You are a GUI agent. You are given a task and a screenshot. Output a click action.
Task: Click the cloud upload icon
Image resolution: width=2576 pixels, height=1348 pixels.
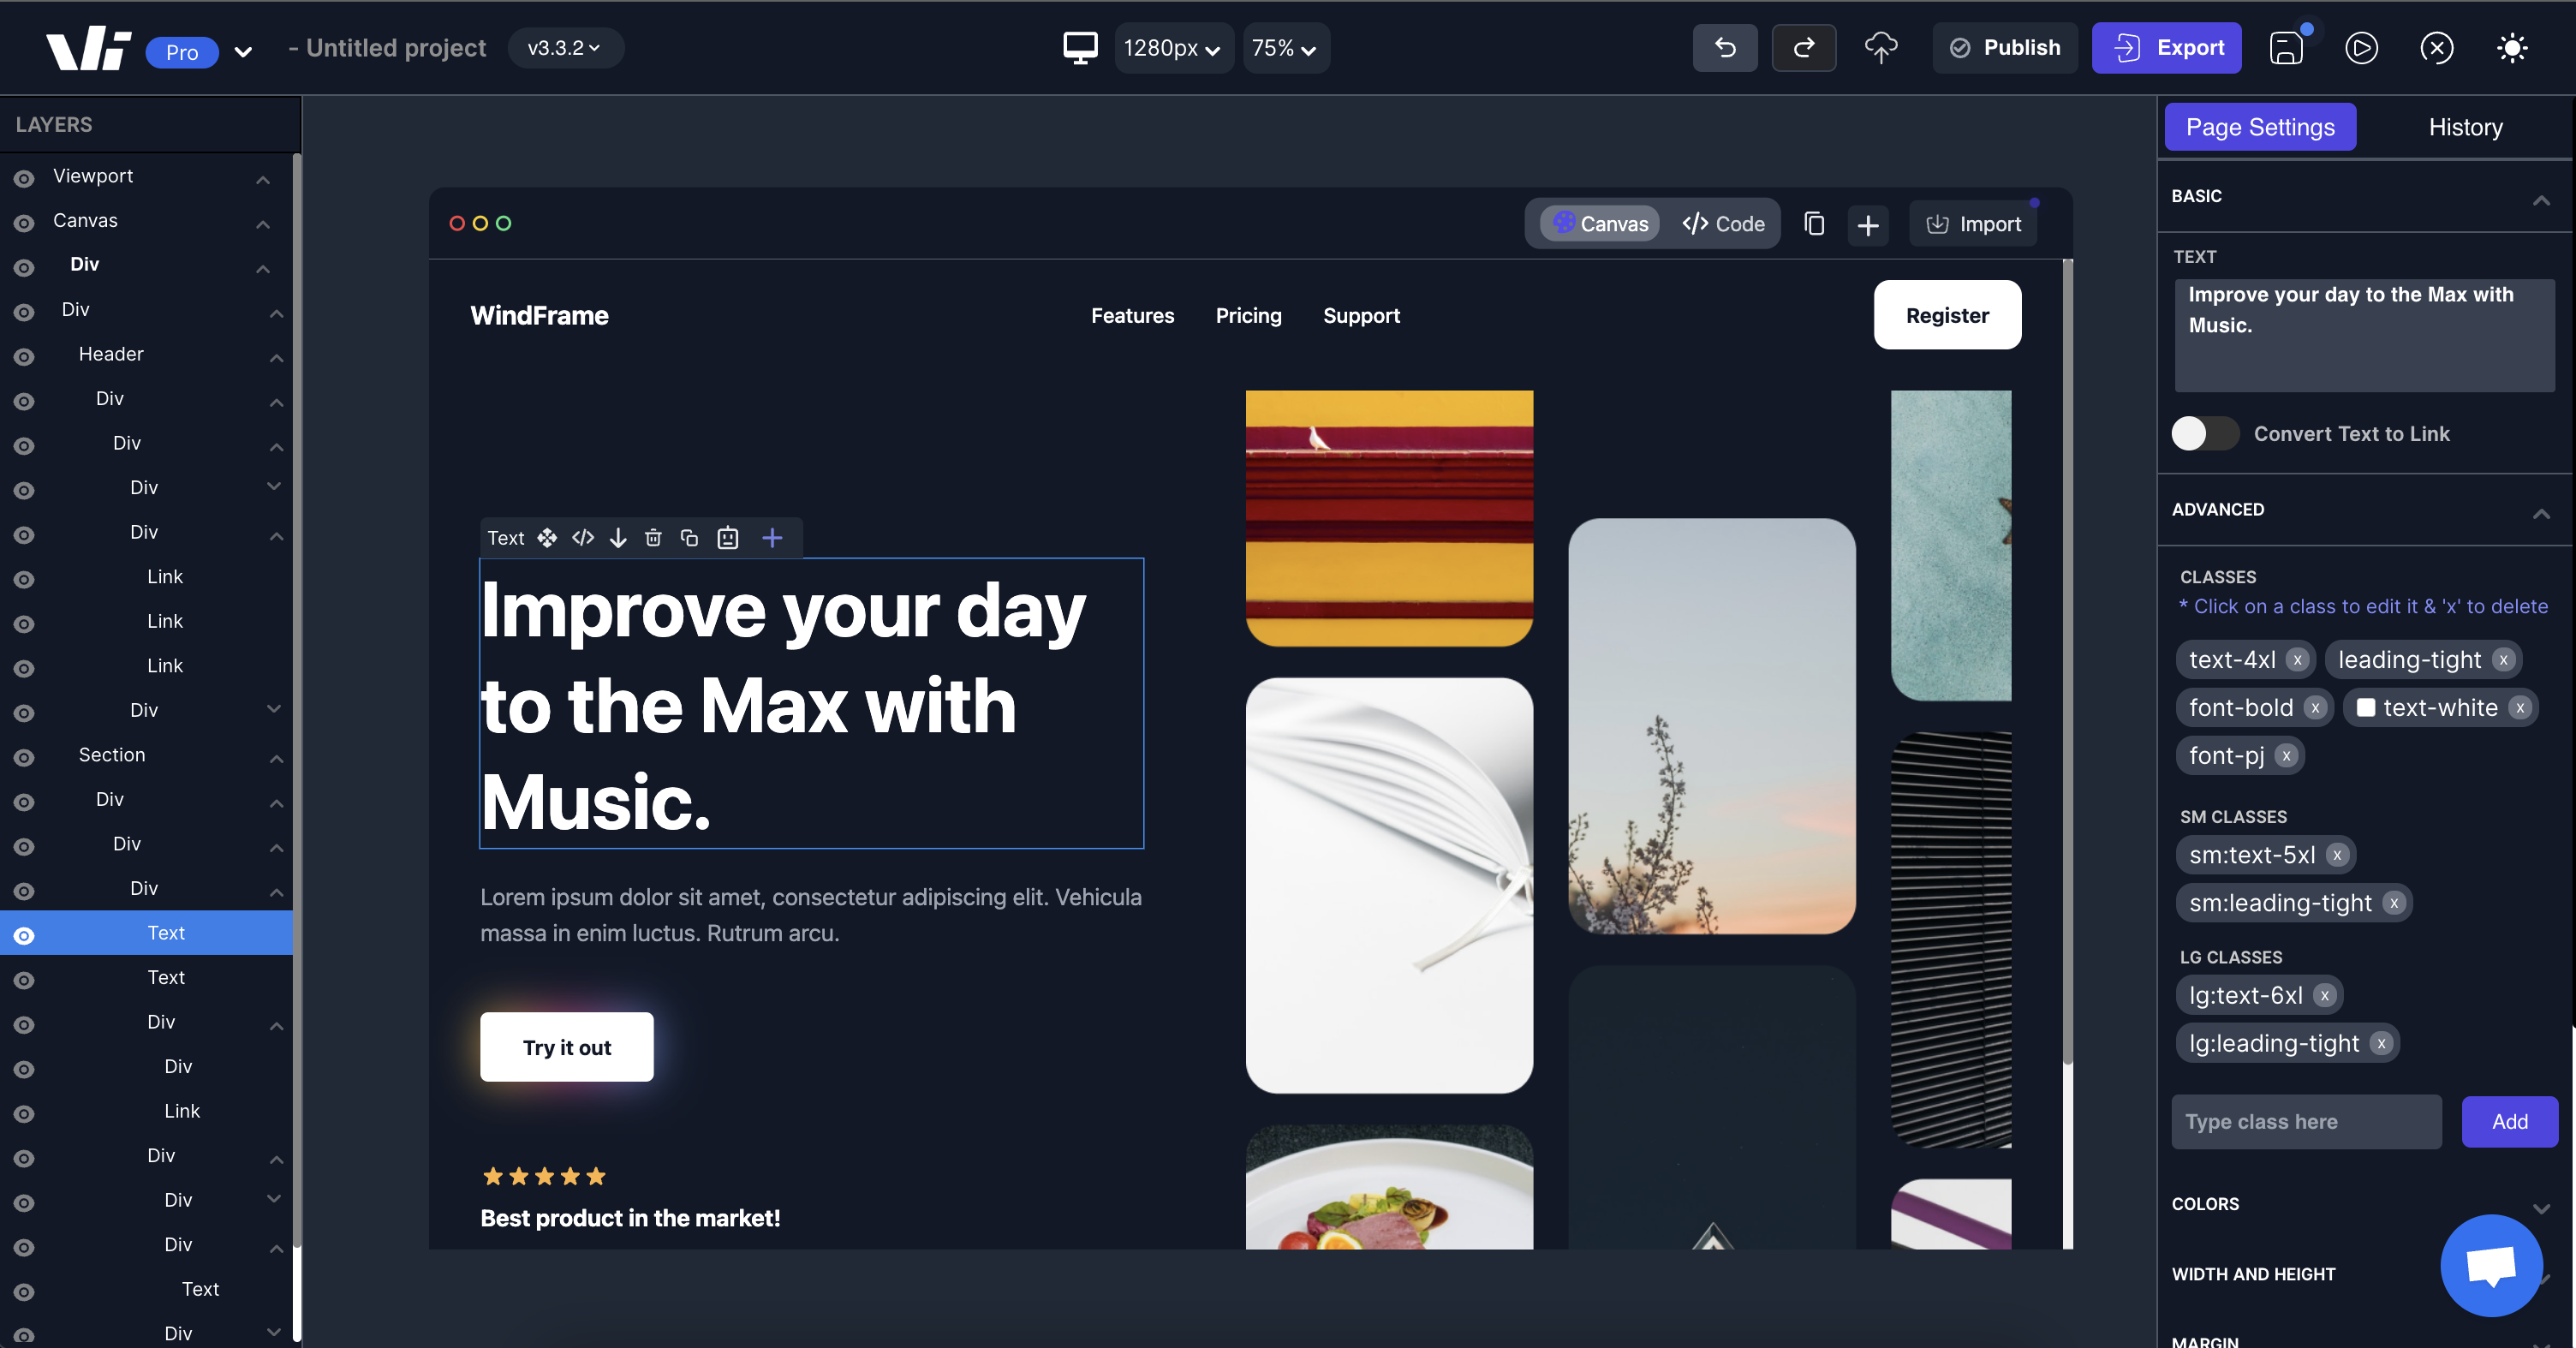1881,48
